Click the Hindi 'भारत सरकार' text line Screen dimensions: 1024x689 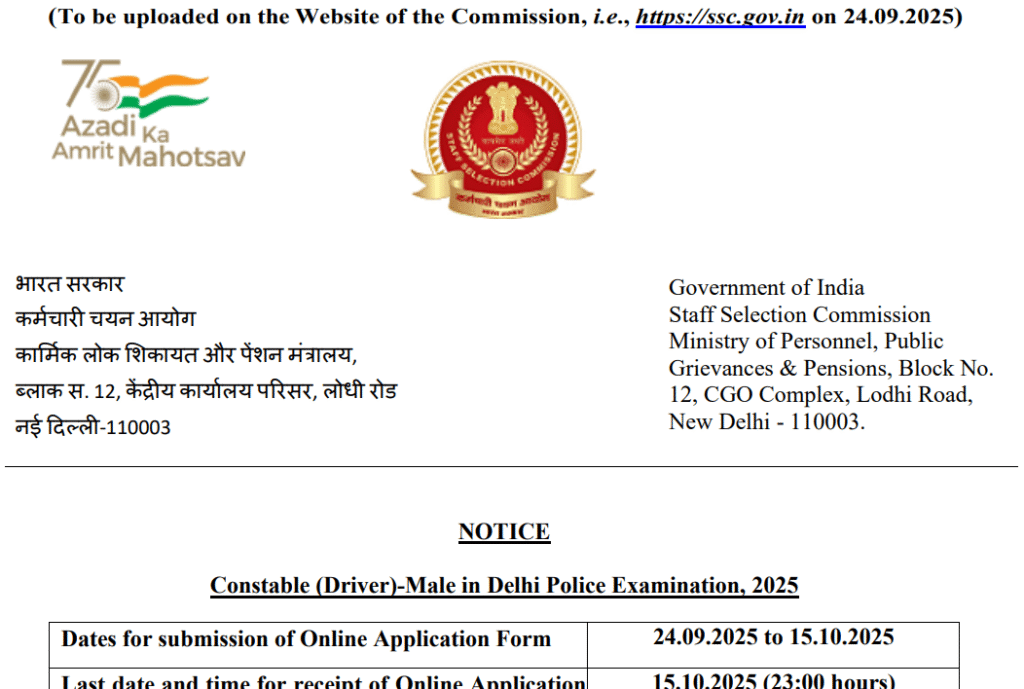click(70, 284)
